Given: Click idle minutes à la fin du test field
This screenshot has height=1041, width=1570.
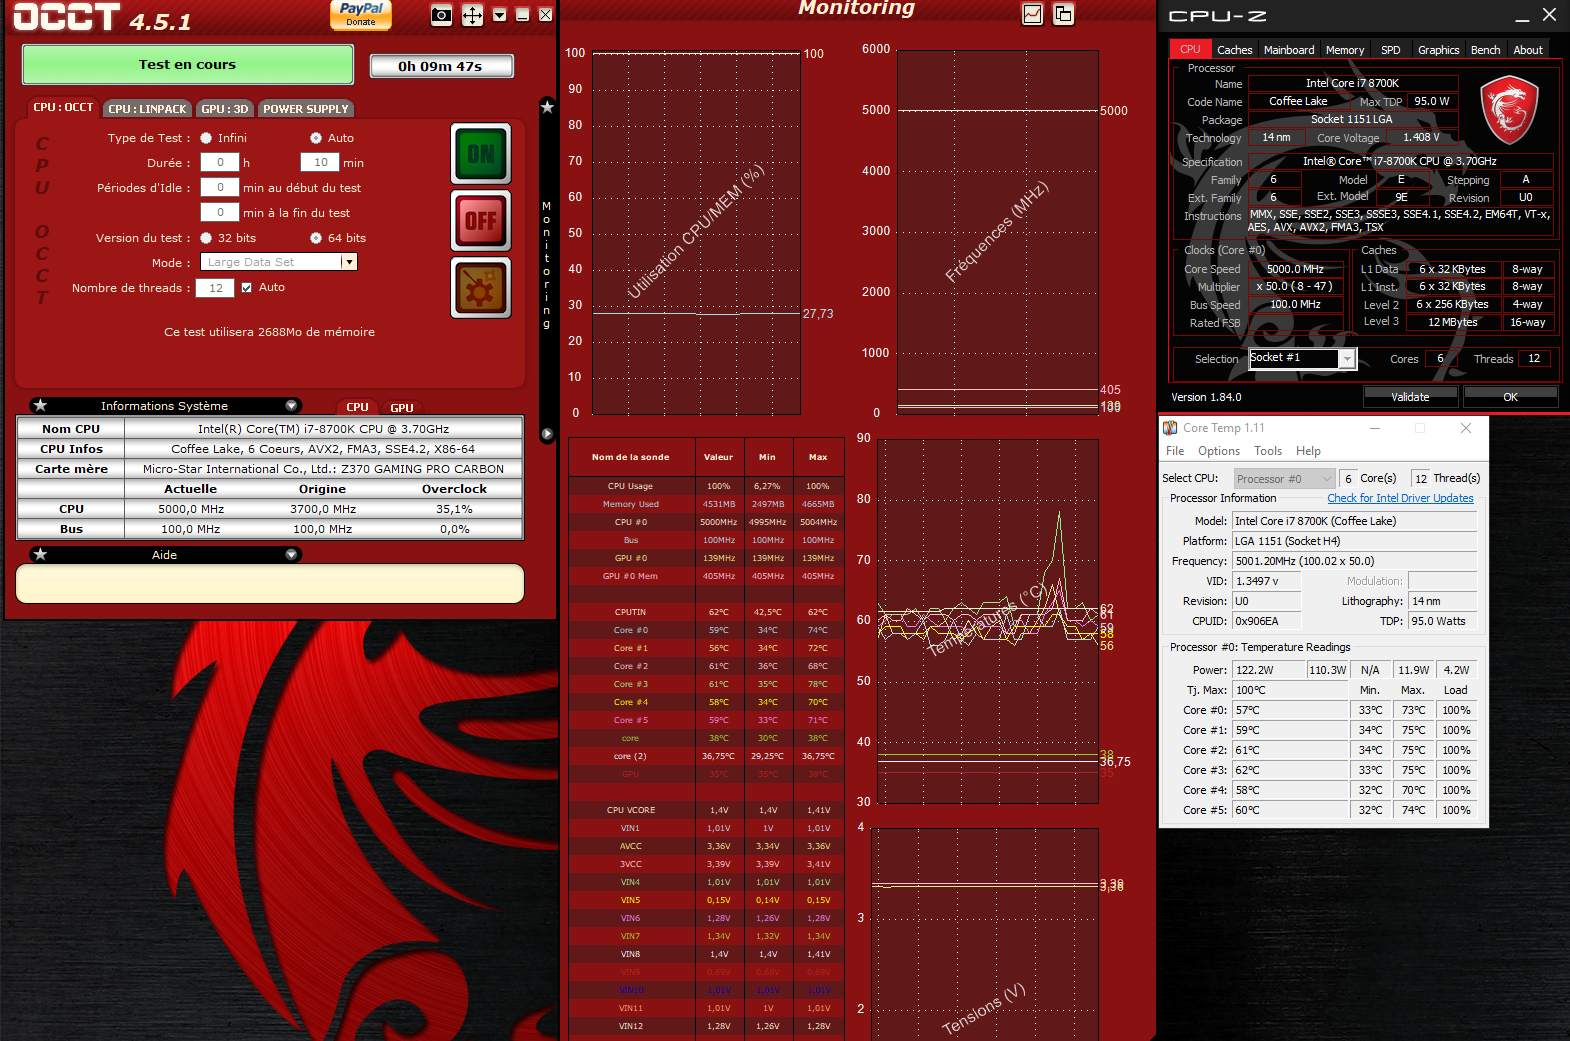Looking at the screenshot, I should tap(220, 212).
